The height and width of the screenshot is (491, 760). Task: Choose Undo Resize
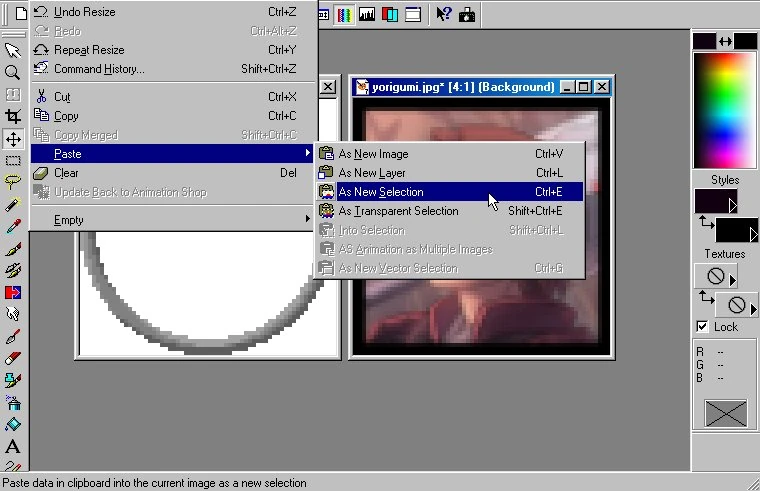pyautogui.click(x=172, y=12)
